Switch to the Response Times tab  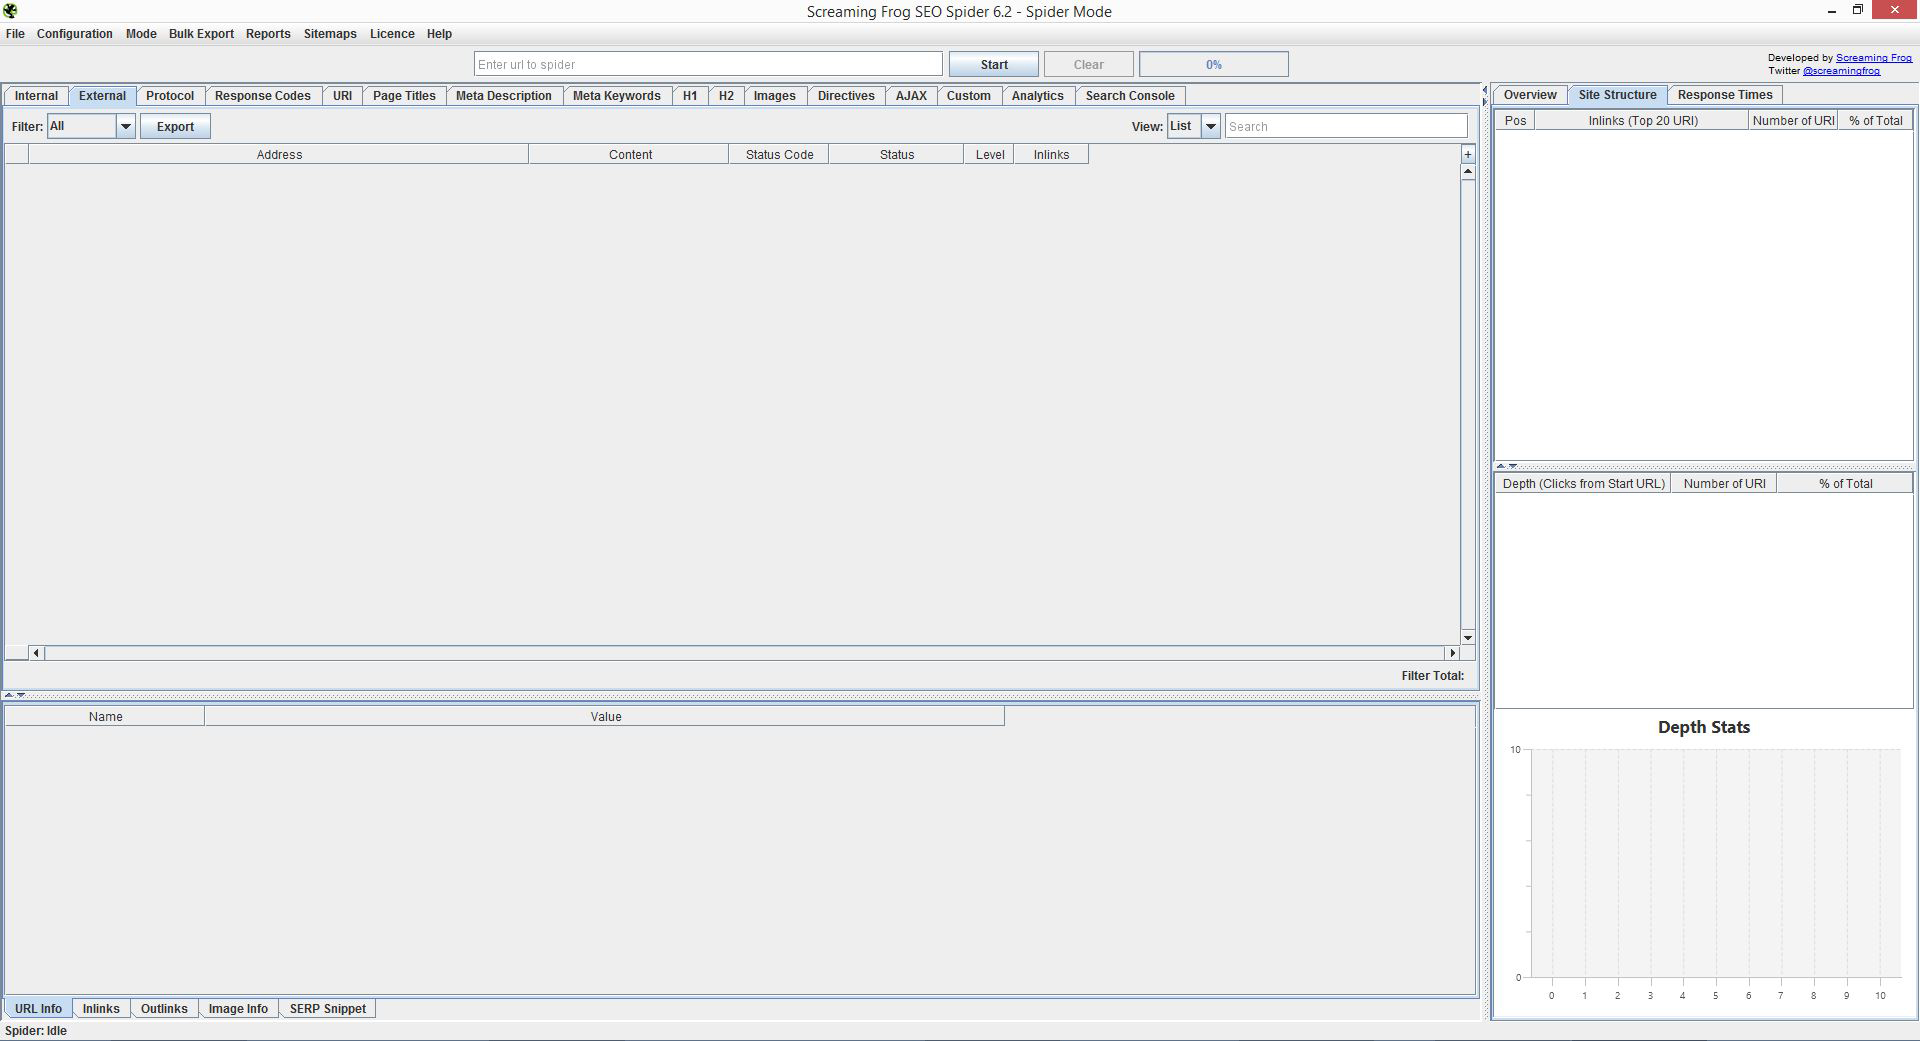[1725, 95]
